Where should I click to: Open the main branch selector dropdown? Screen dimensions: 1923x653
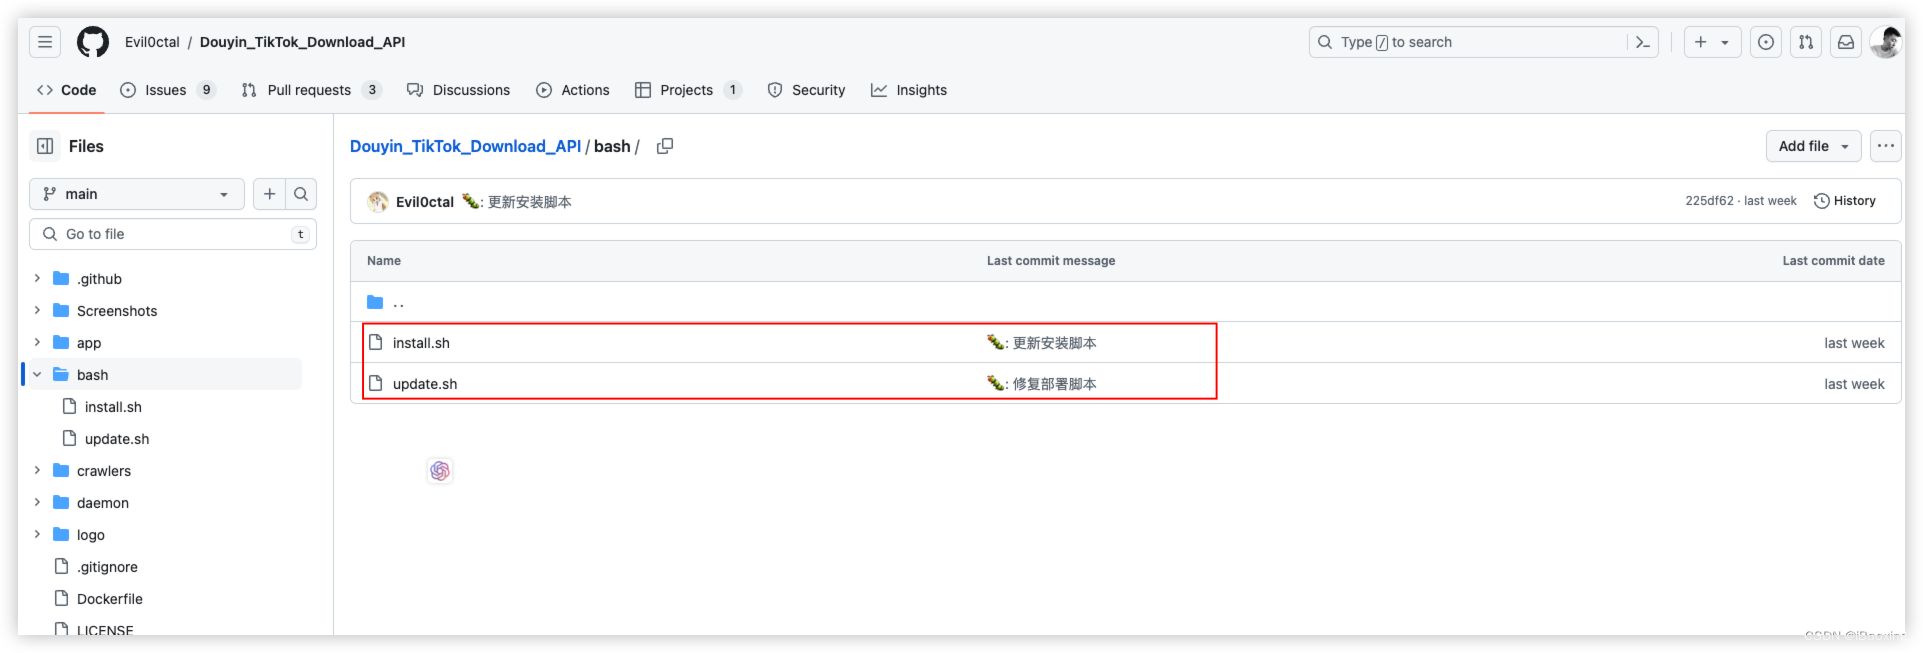tap(137, 194)
